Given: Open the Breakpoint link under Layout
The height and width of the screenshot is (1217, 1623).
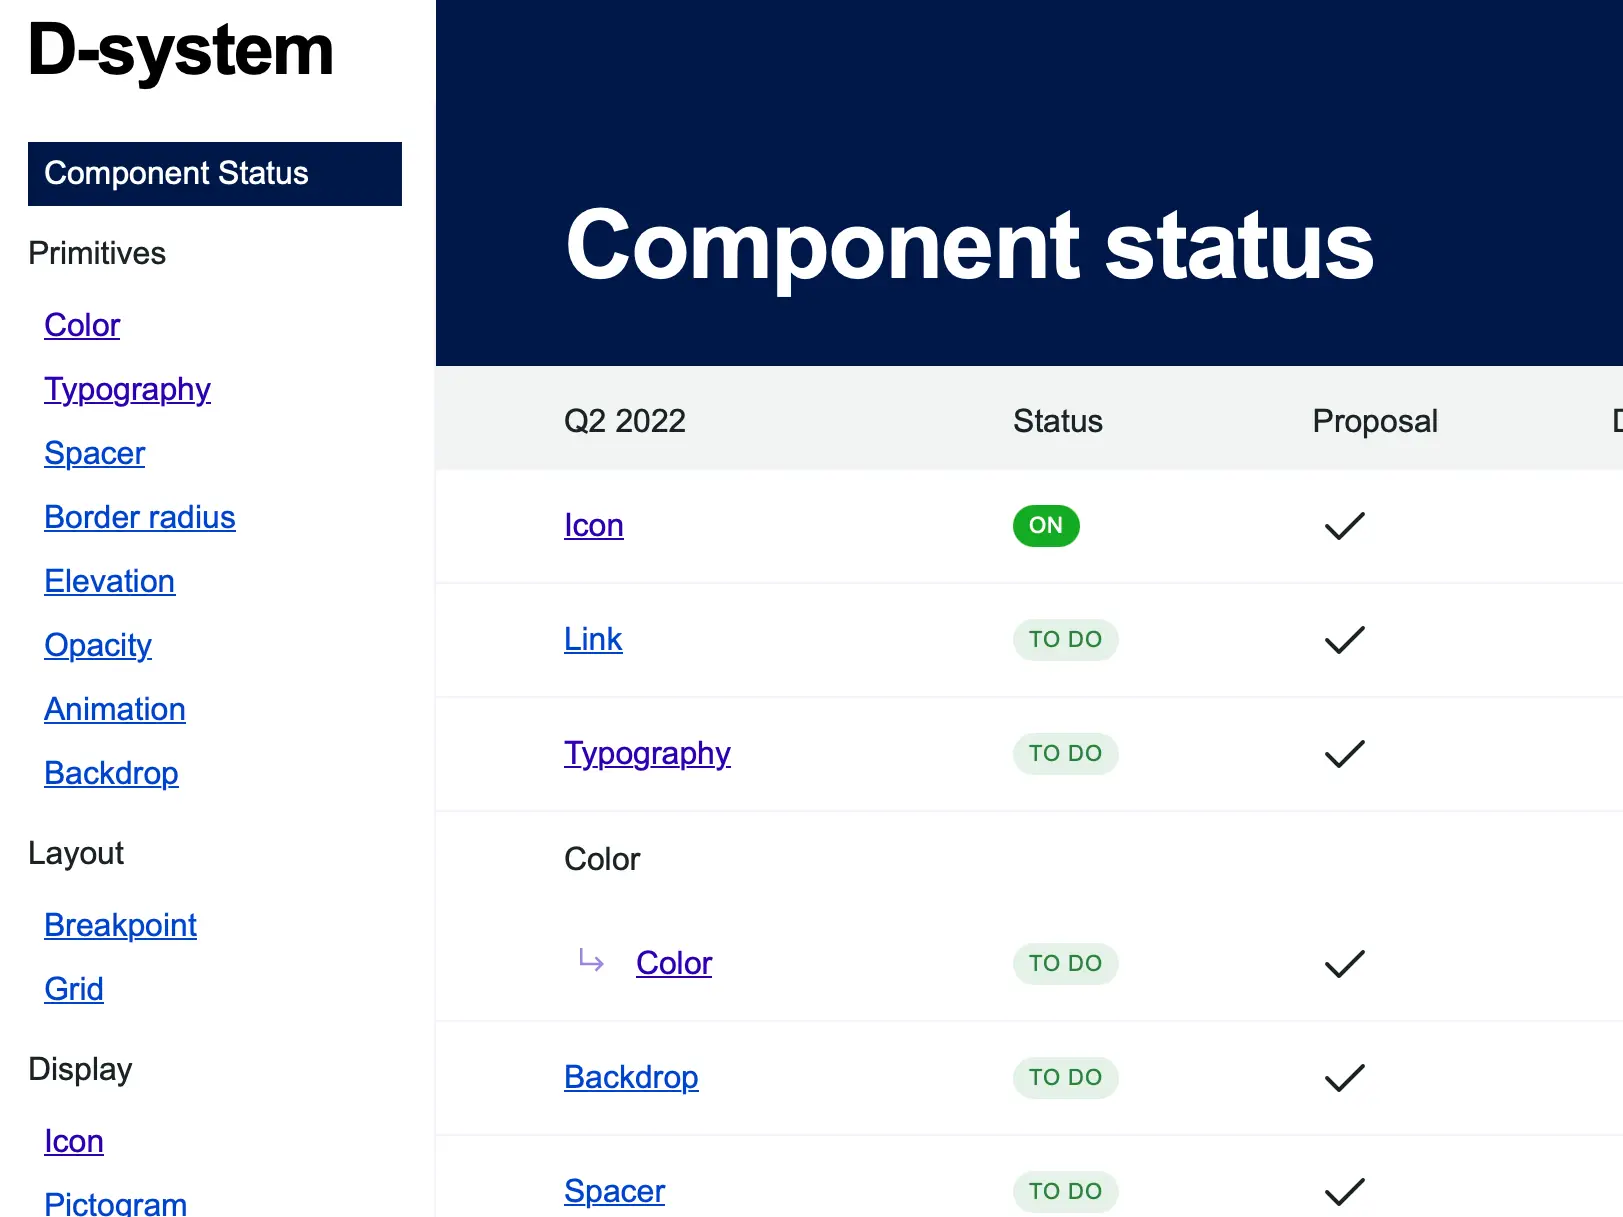Looking at the screenshot, I should point(120,925).
